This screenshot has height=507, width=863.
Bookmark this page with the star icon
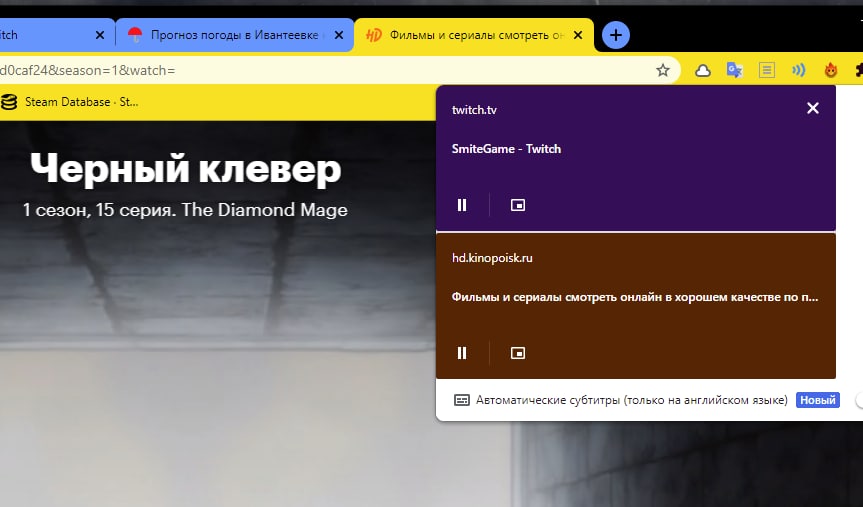(x=663, y=70)
